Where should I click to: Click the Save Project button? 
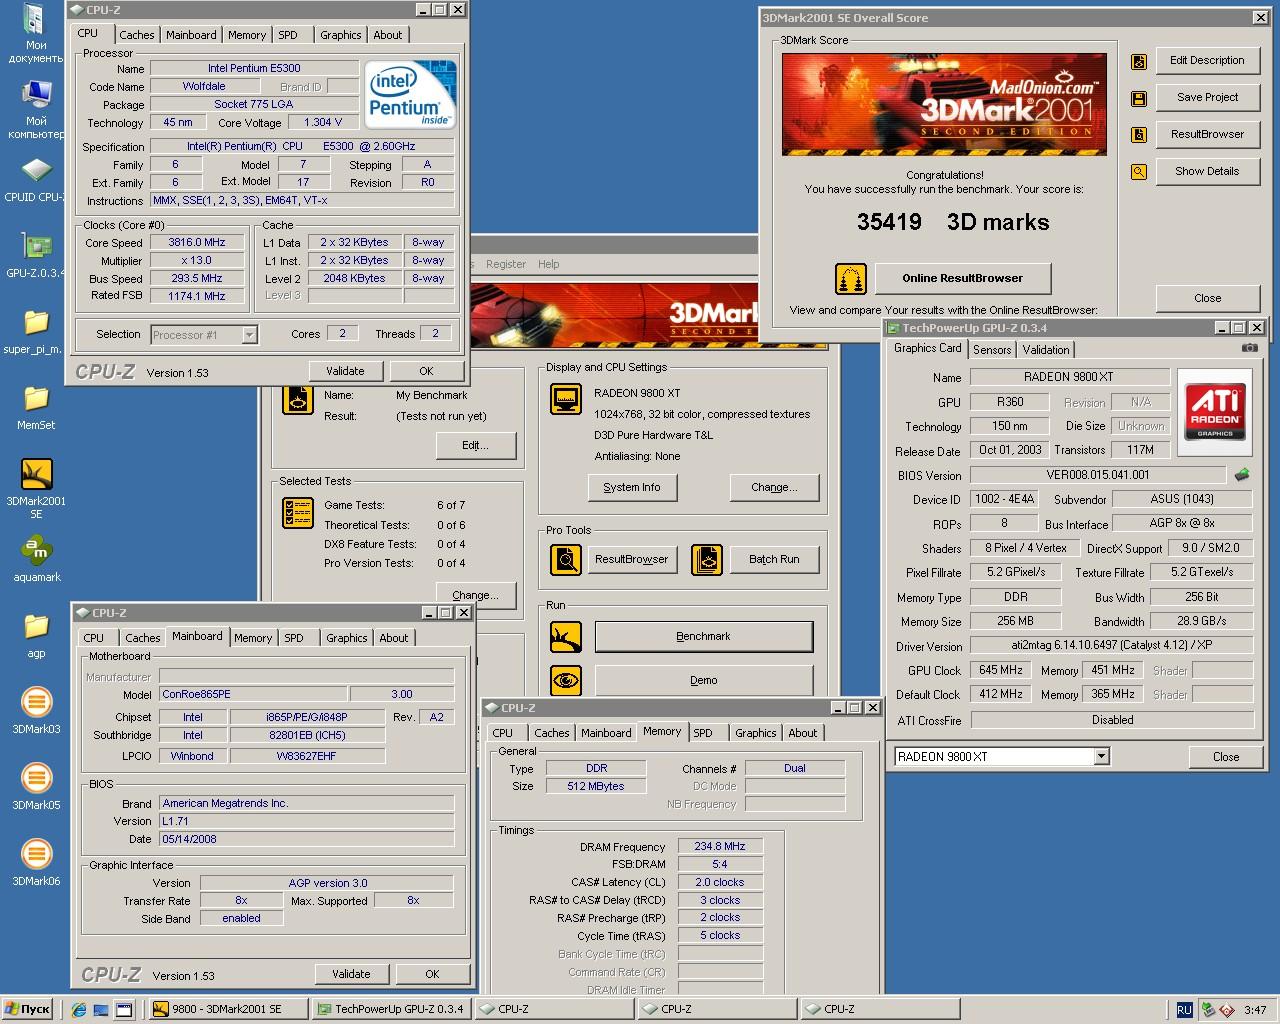pyautogui.click(x=1207, y=97)
